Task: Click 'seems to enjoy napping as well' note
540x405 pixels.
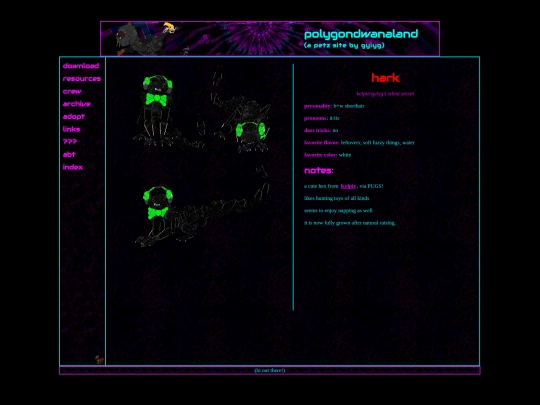Action: coord(338,210)
